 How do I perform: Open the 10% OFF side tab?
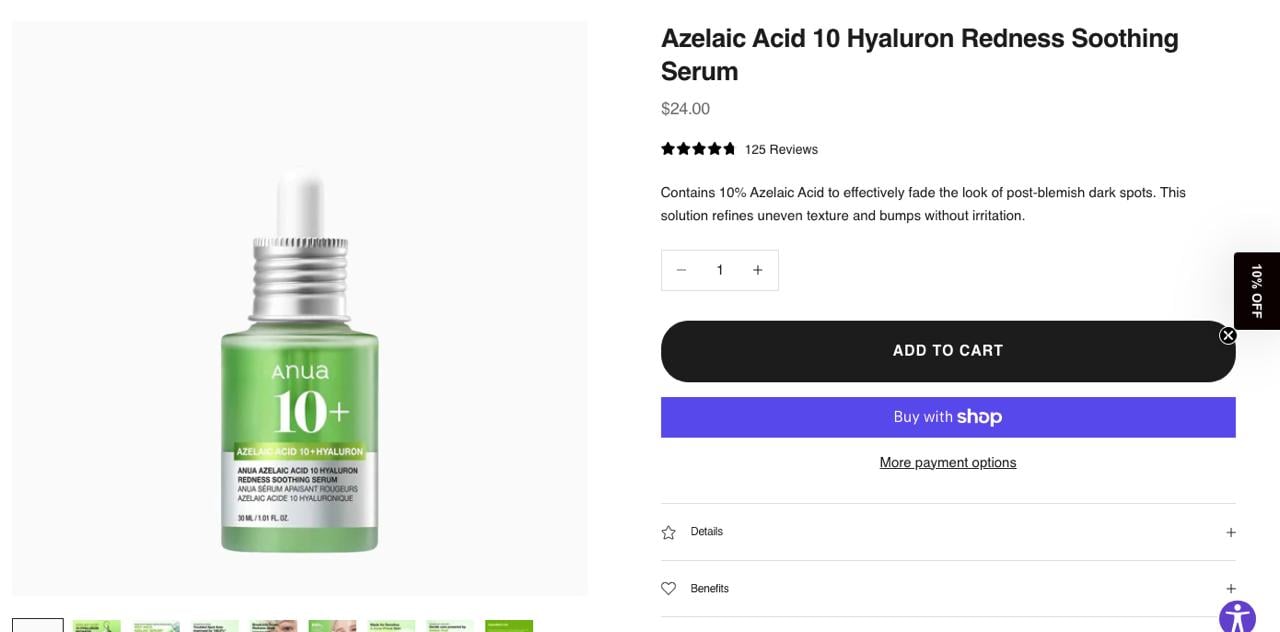(1257, 291)
